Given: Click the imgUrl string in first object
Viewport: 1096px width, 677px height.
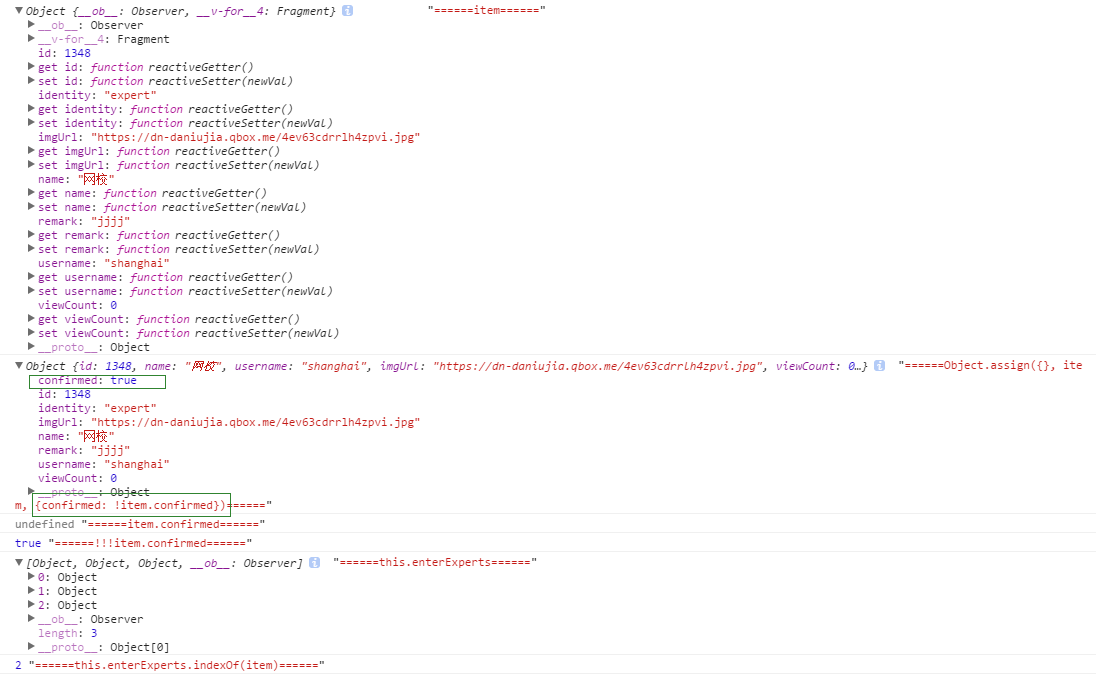Looking at the screenshot, I should point(255,137).
